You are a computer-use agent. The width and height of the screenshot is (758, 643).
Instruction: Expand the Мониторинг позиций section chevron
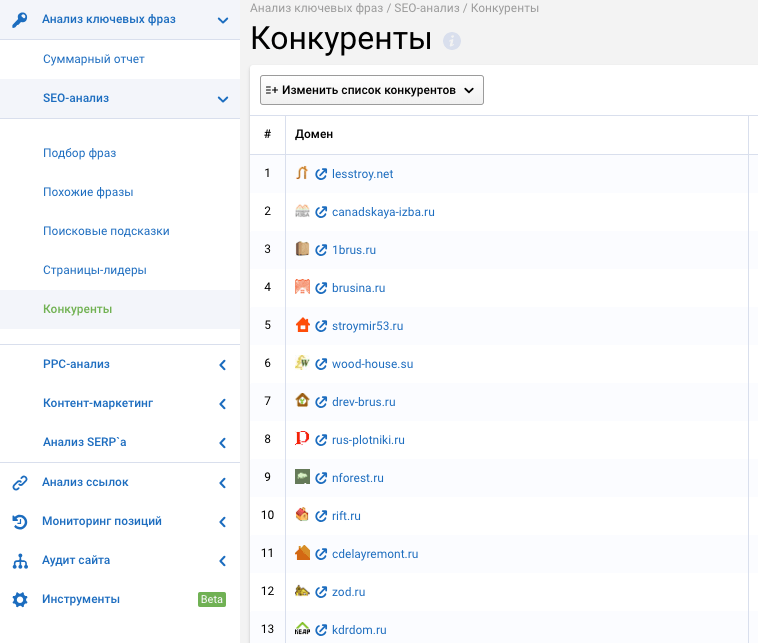[x=222, y=522]
